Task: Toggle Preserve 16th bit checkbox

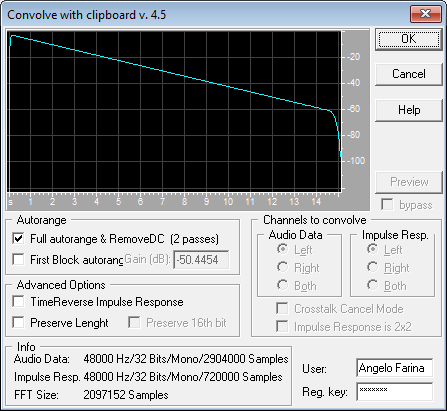Action: pyautogui.click(x=134, y=322)
